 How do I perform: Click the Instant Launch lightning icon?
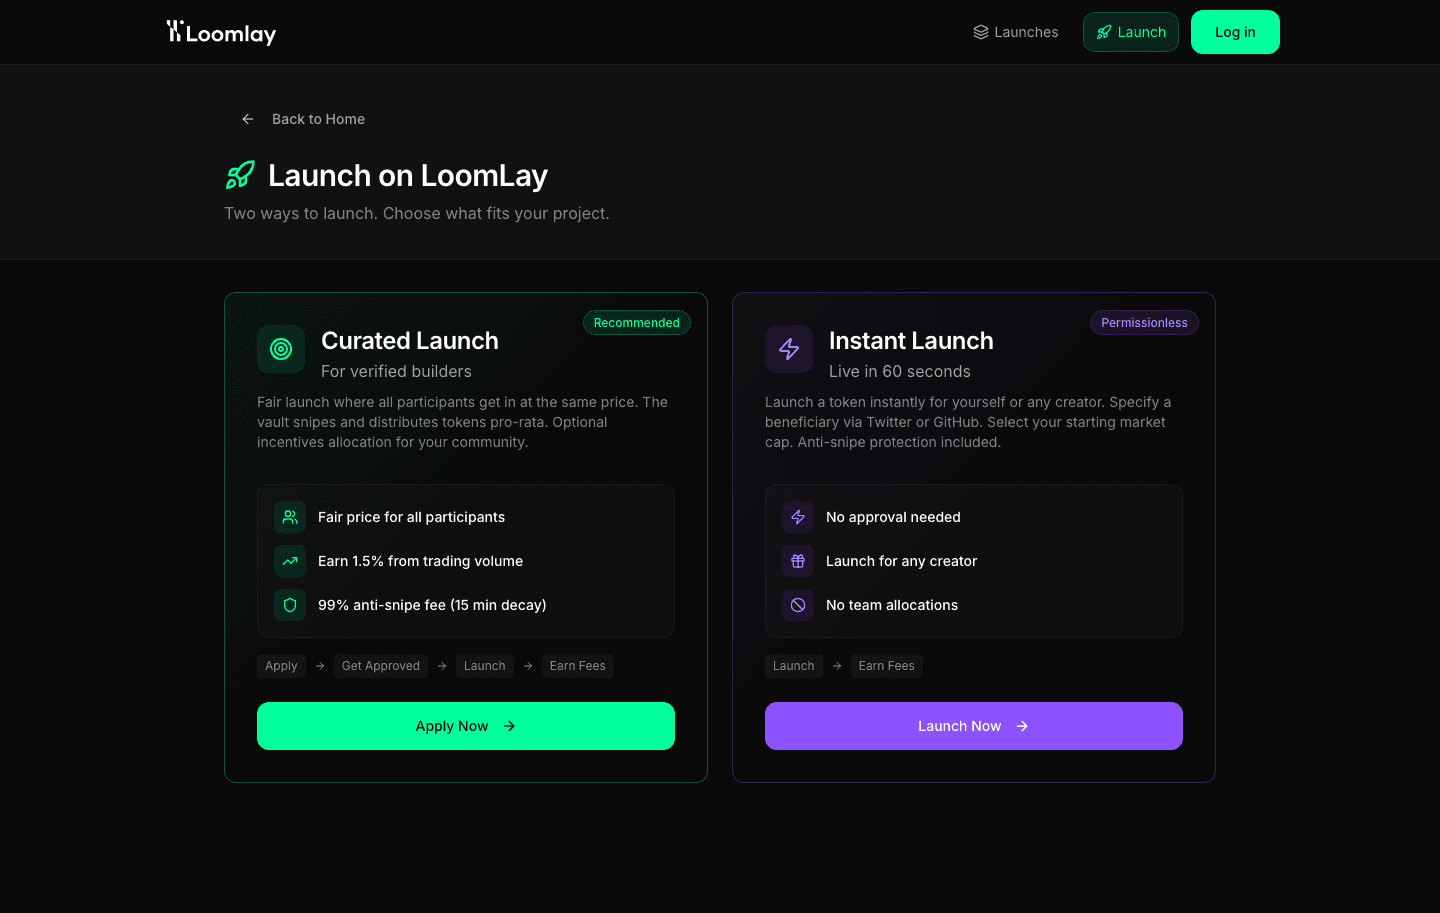click(789, 349)
